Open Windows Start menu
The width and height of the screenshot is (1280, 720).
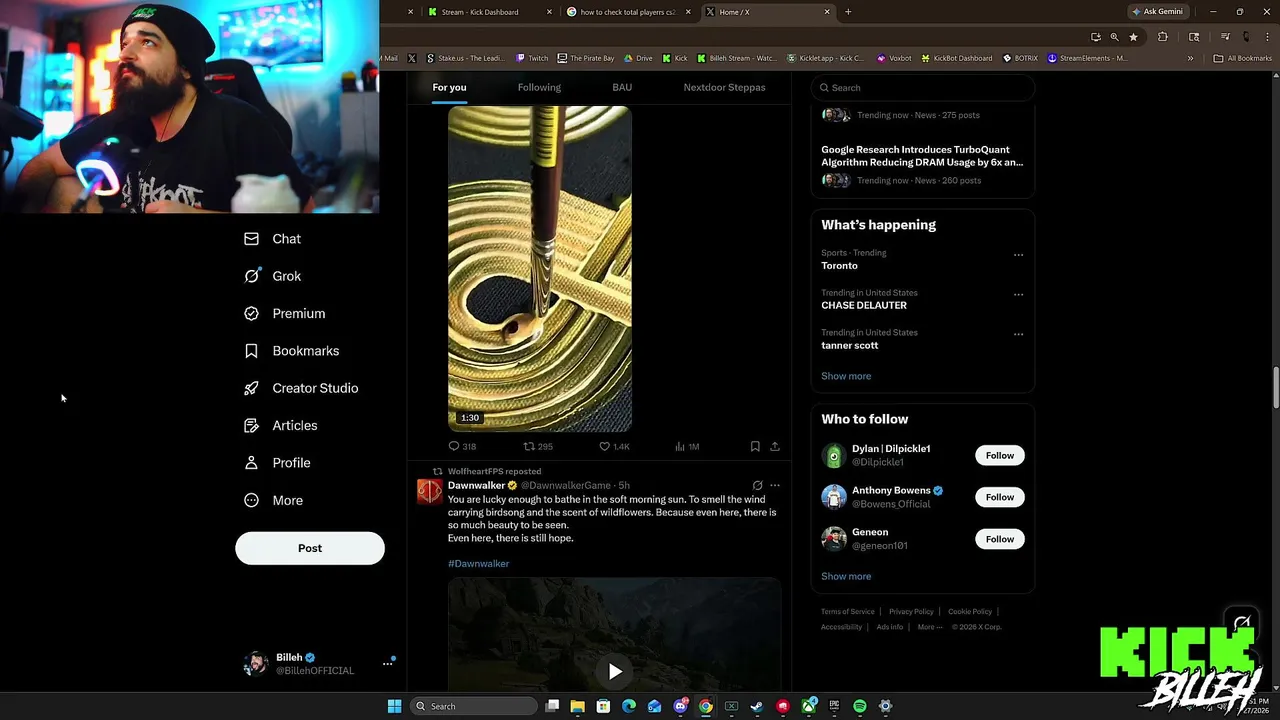[x=394, y=706]
